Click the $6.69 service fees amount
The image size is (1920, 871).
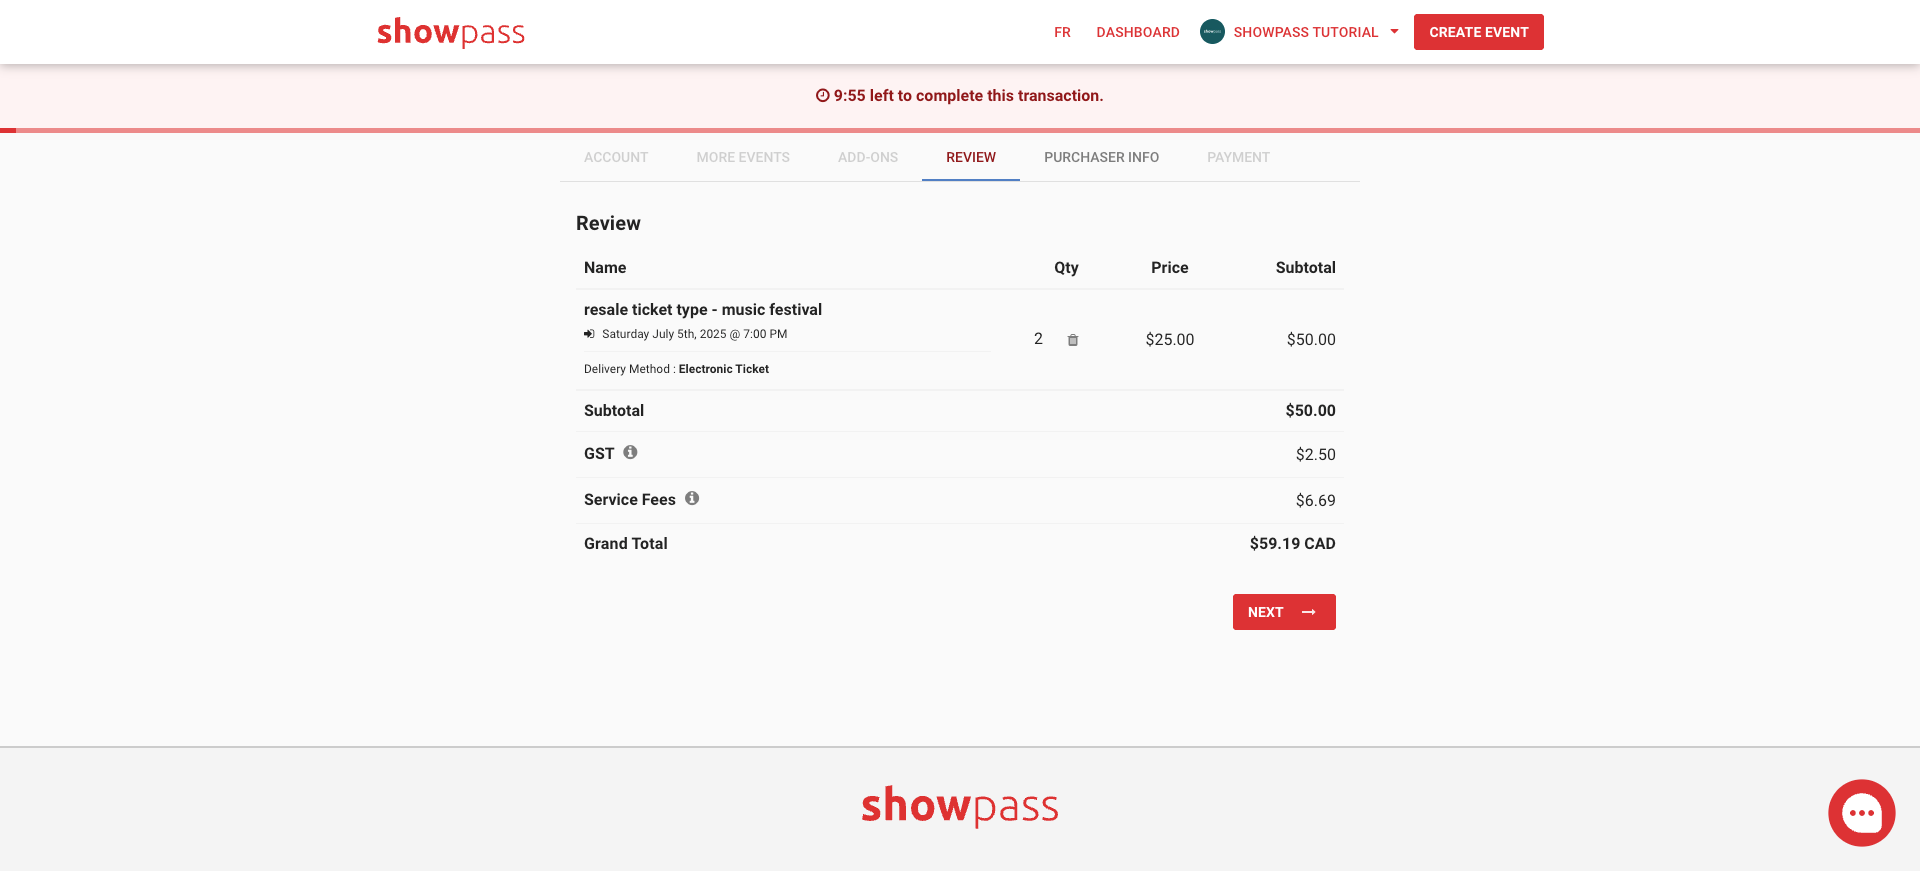pyautogui.click(x=1315, y=501)
